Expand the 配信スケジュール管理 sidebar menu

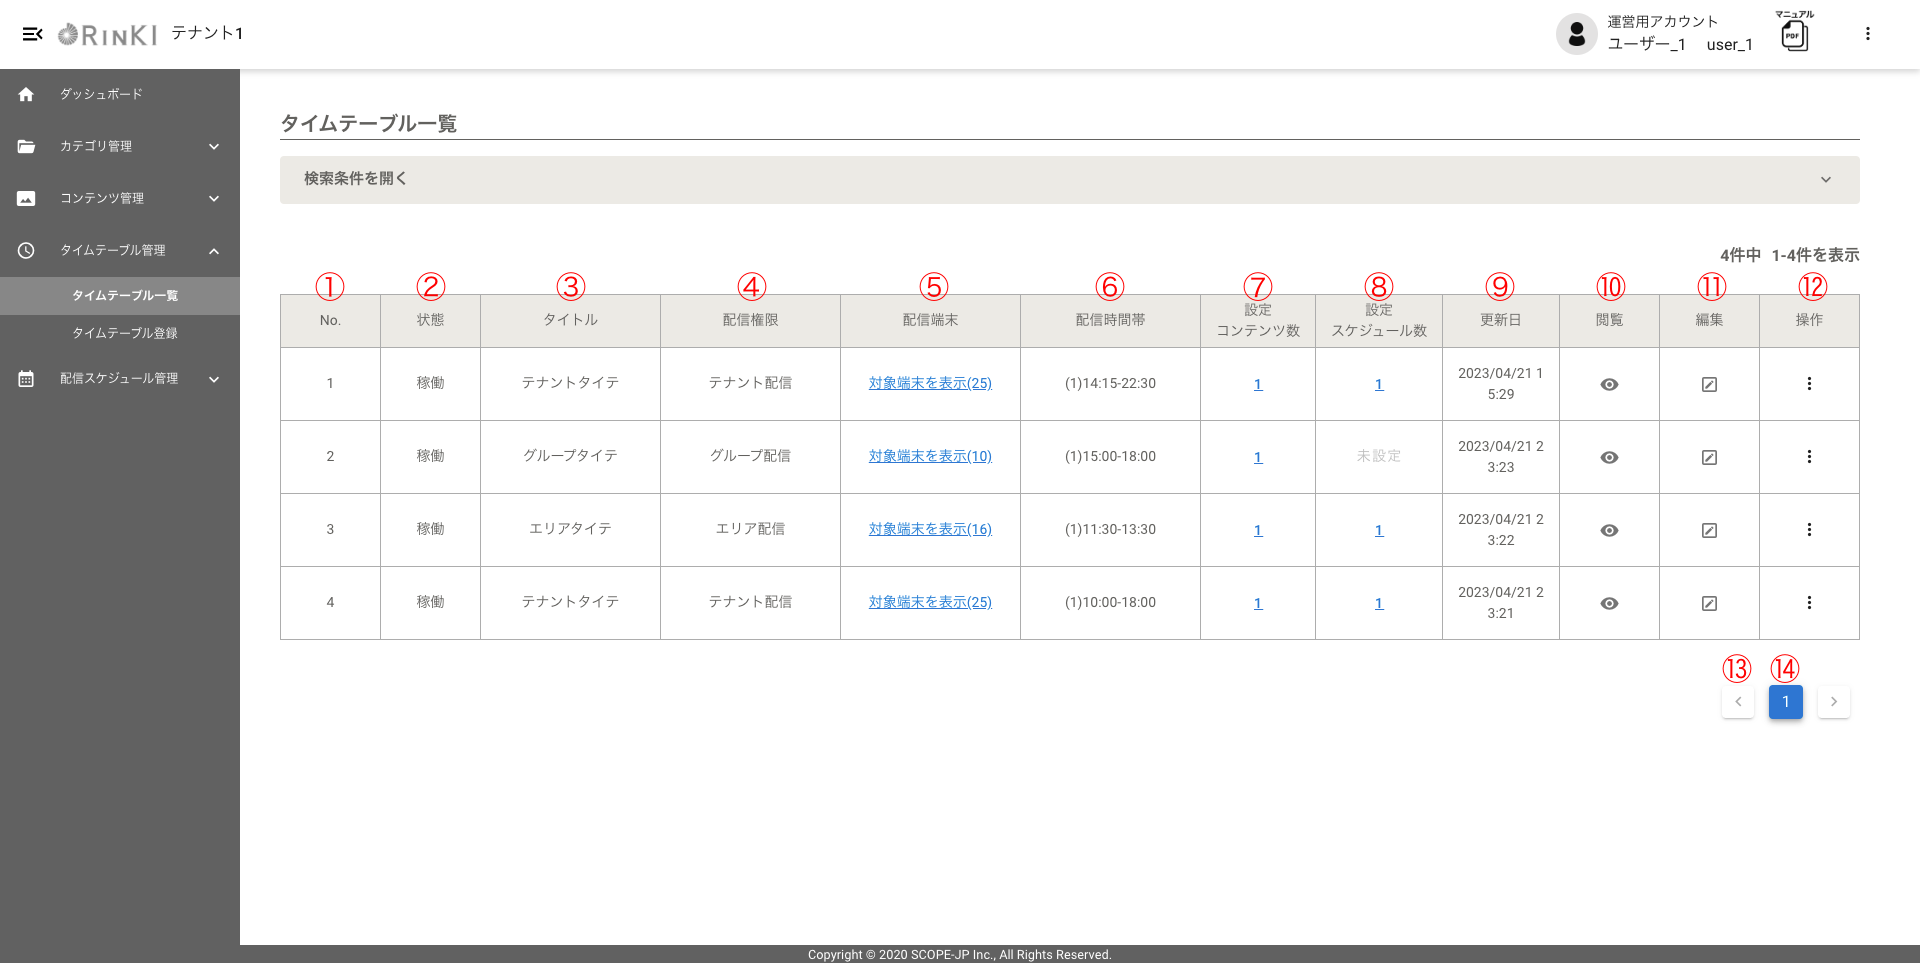(x=120, y=378)
